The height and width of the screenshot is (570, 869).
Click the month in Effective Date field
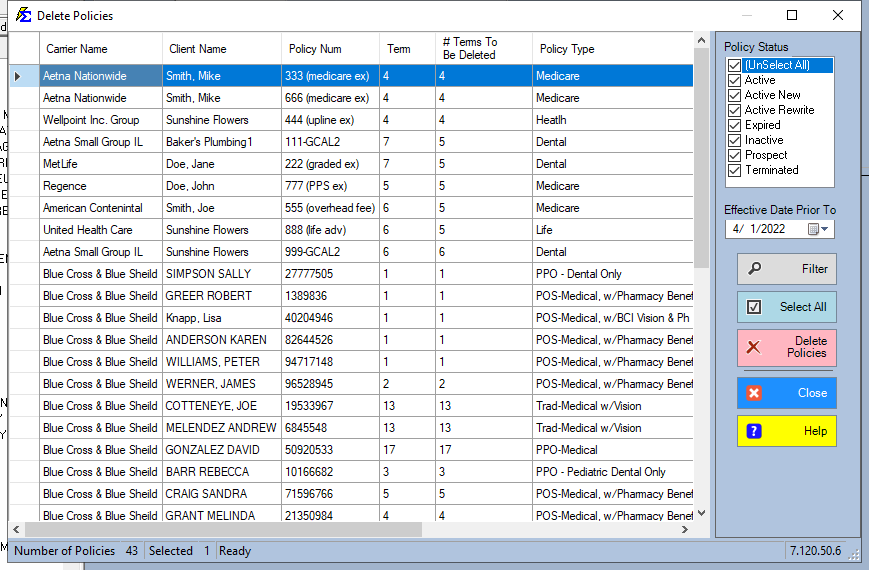pos(736,229)
